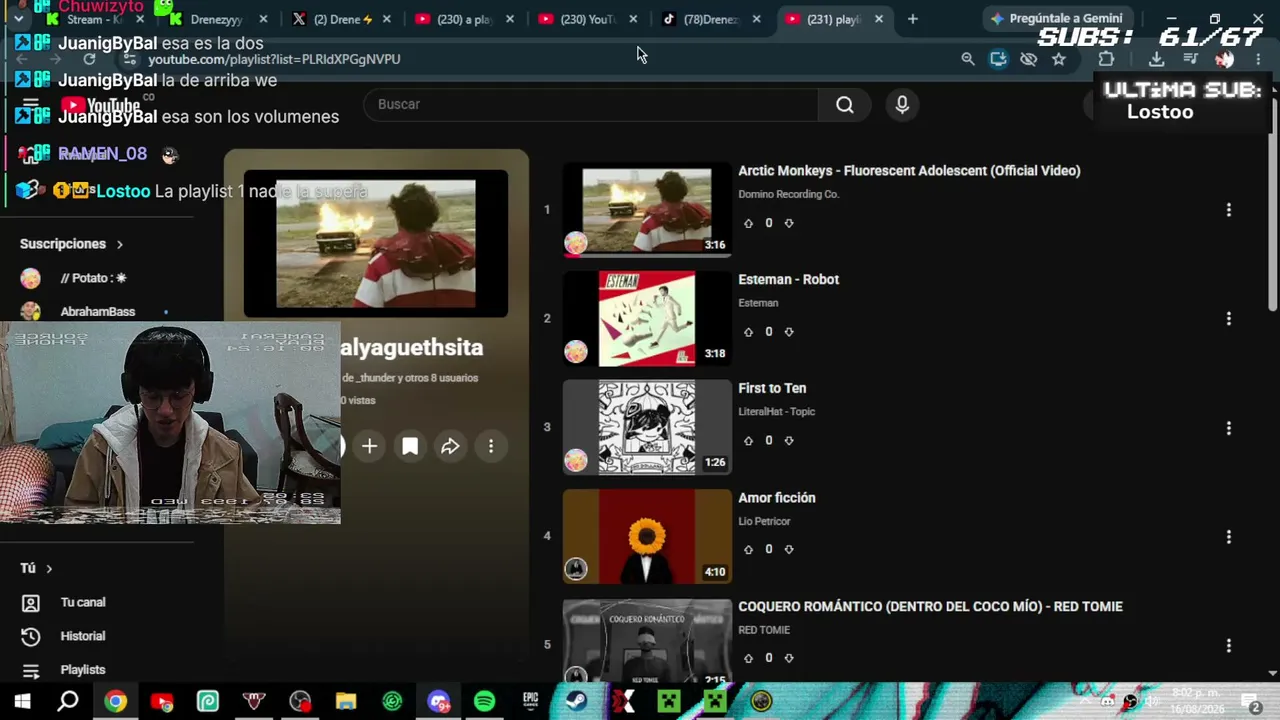
Task: Open the Chrome profile avatar
Action: tap(1224, 59)
